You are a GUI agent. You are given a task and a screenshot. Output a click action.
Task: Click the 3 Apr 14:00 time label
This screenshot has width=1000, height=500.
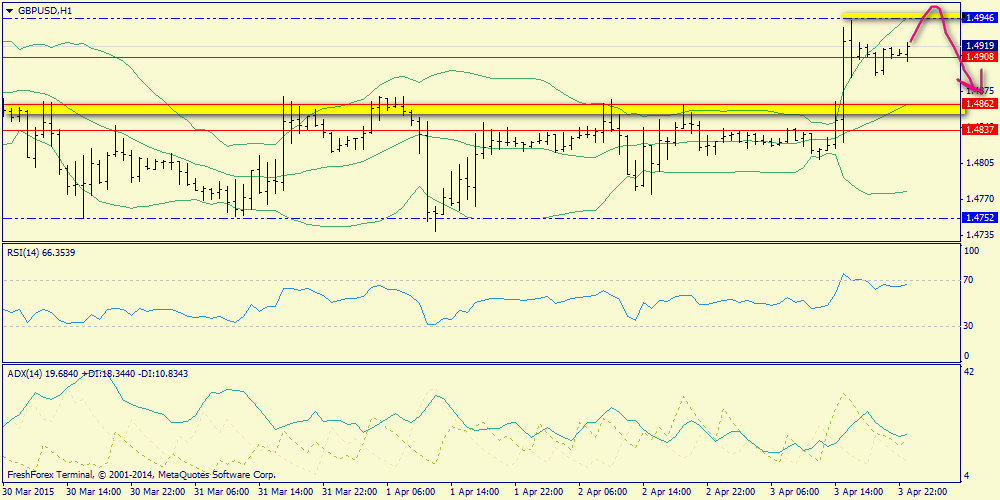tap(860, 492)
